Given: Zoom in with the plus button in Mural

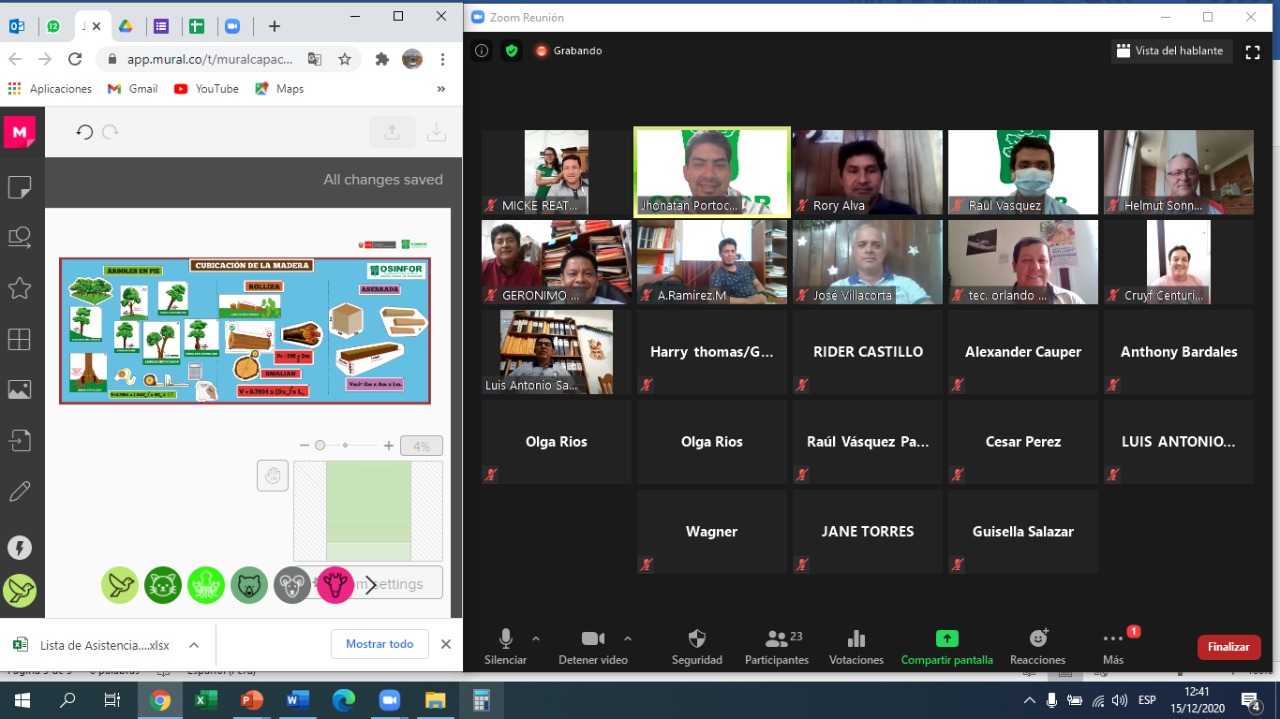Looking at the screenshot, I should click(389, 446).
